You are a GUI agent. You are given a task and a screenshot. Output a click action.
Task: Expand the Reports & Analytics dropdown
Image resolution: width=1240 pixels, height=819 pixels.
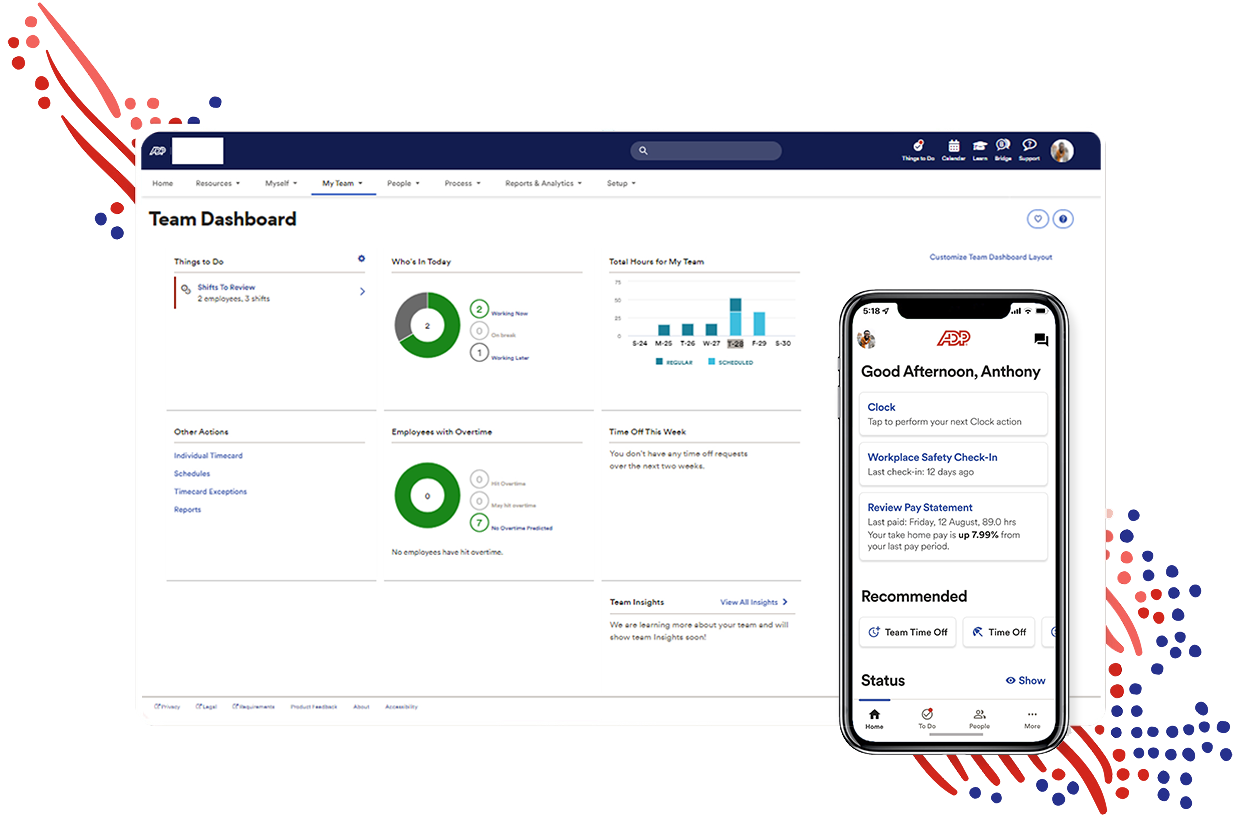click(x=543, y=184)
